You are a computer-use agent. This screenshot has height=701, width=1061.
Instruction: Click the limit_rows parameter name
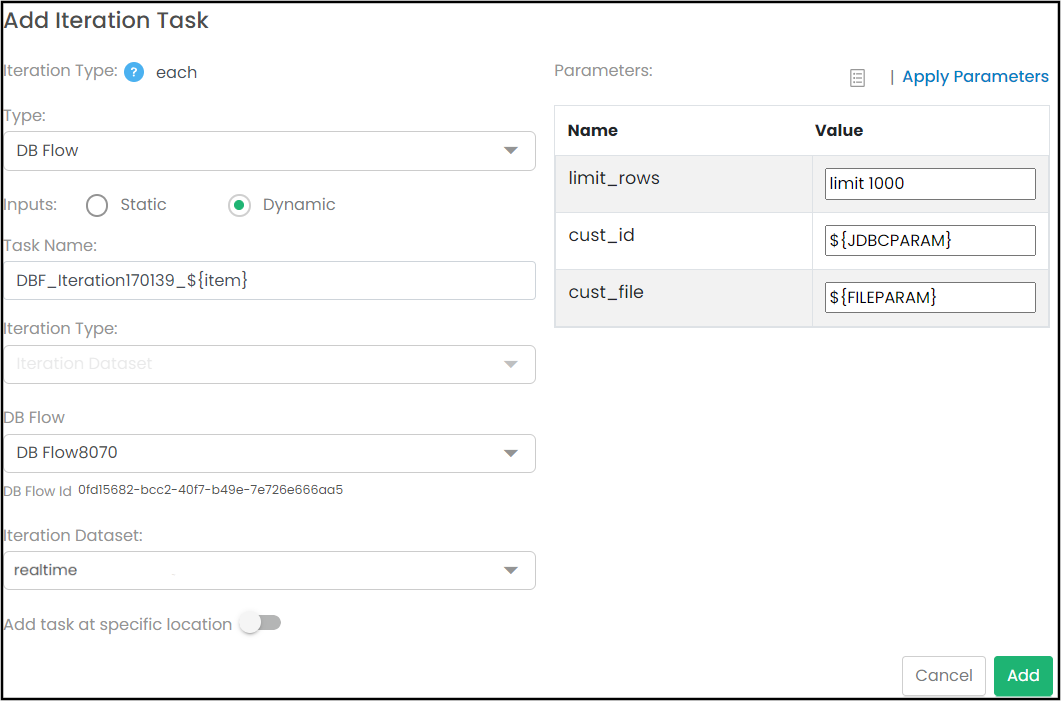614,179
